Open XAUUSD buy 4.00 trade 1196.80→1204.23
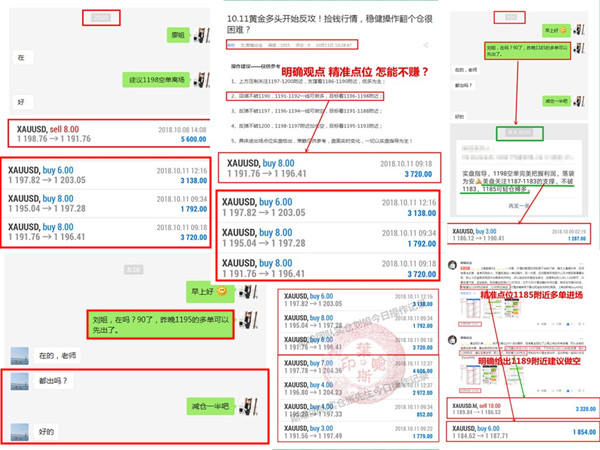 [x=358, y=388]
